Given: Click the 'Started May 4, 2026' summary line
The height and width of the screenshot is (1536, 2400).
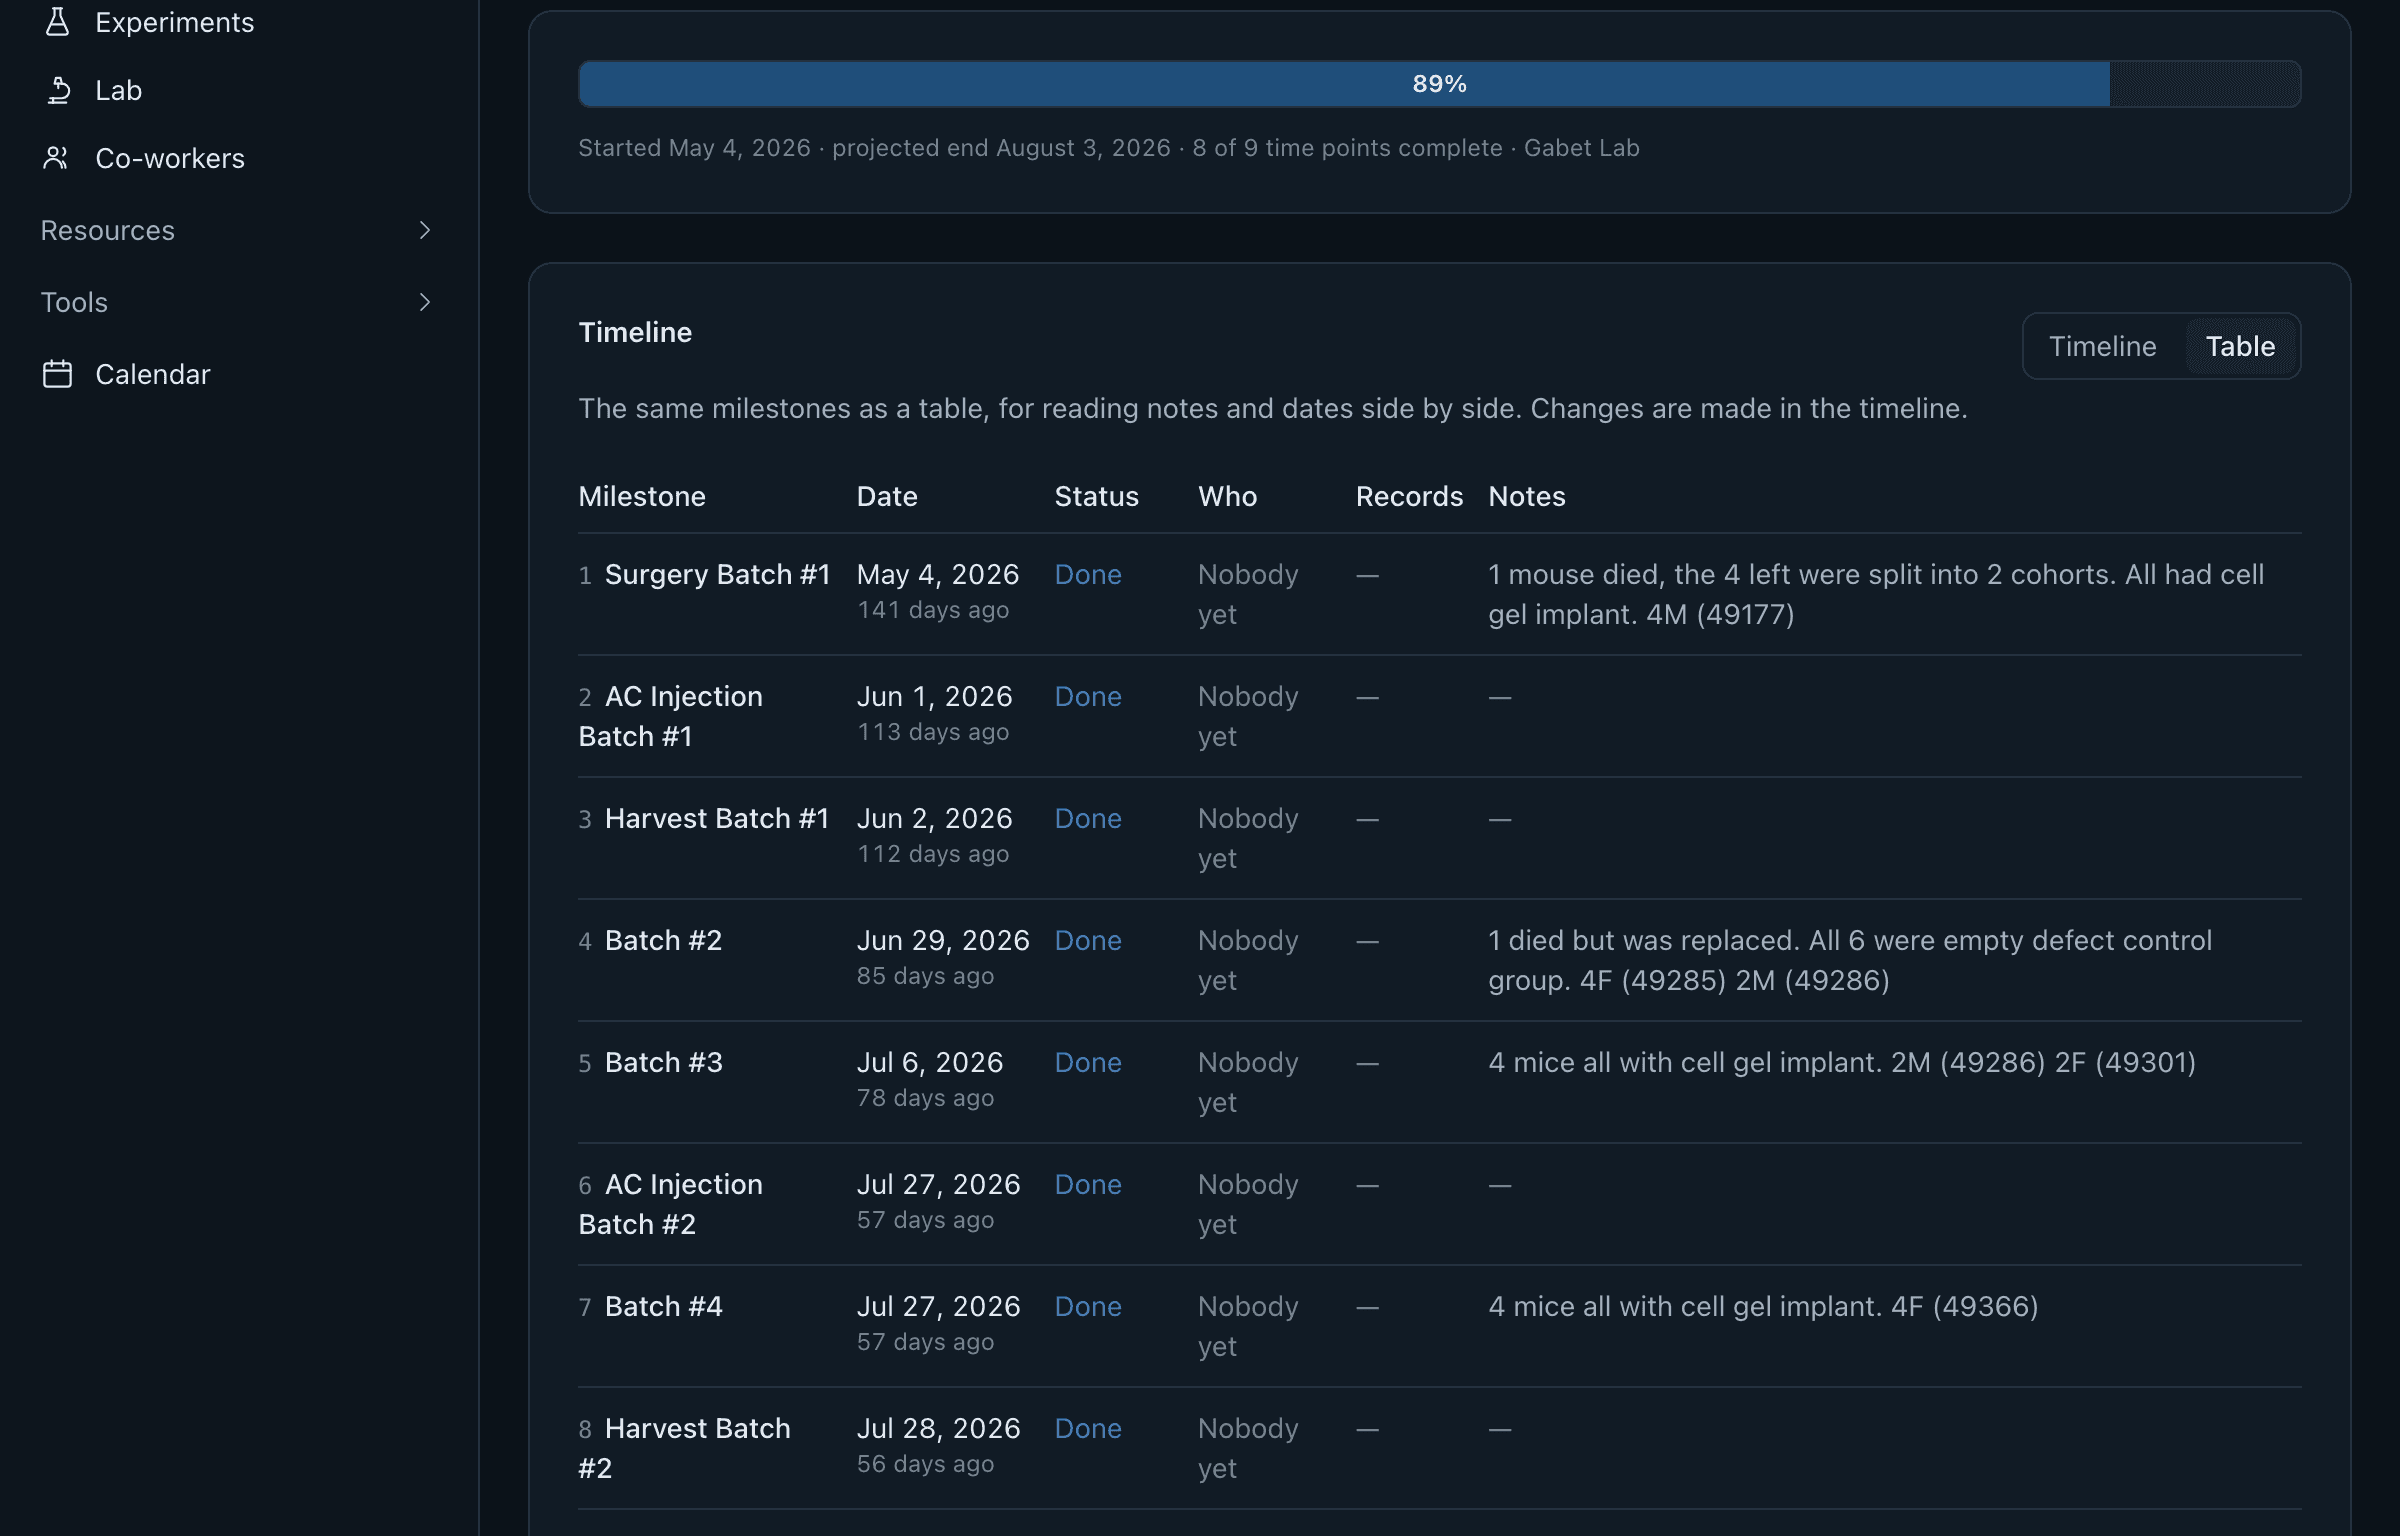Looking at the screenshot, I should [1109, 148].
